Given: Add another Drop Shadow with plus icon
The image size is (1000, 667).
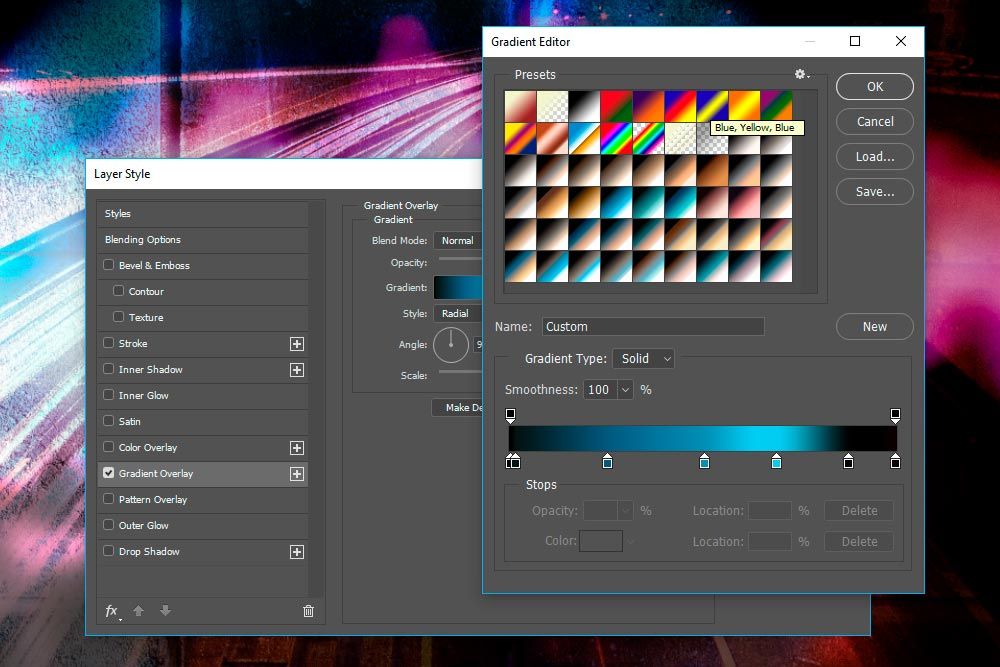Looking at the screenshot, I should pyautogui.click(x=296, y=552).
